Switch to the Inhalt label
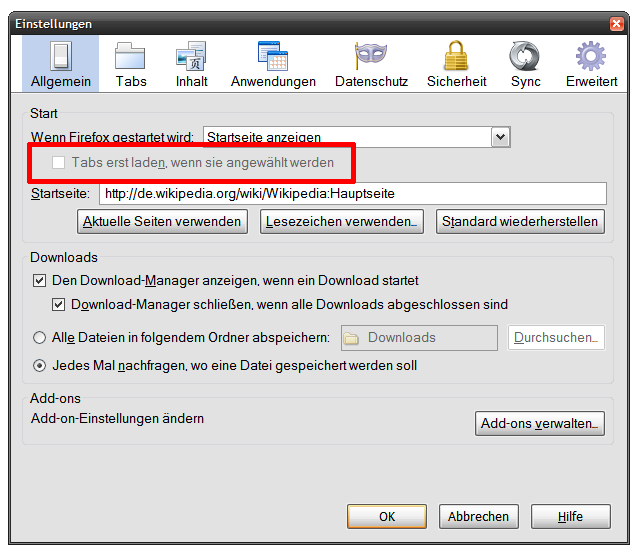The width and height of the screenshot is (635, 552). pyautogui.click(x=191, y=81)
